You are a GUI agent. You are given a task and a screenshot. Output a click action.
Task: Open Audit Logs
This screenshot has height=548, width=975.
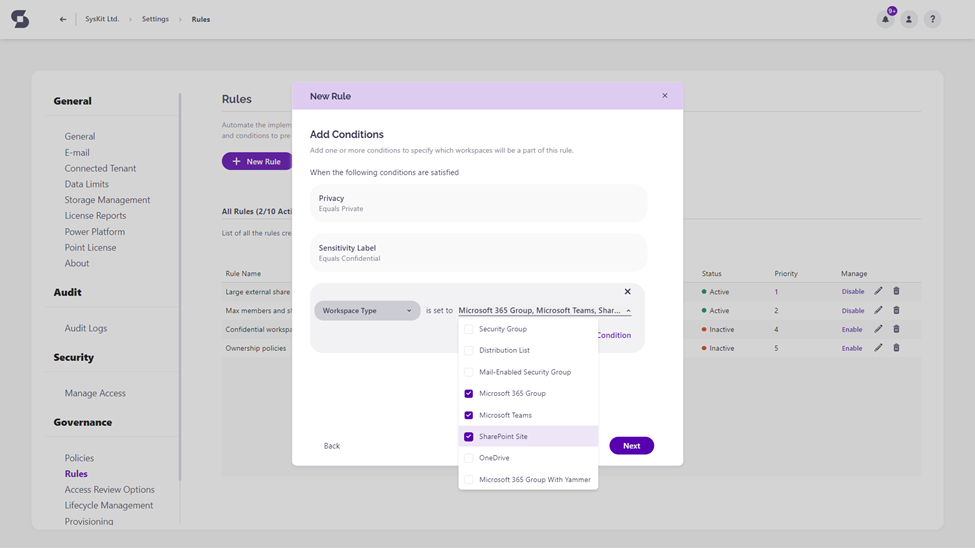pyautogui.click(x=86, y=328)
